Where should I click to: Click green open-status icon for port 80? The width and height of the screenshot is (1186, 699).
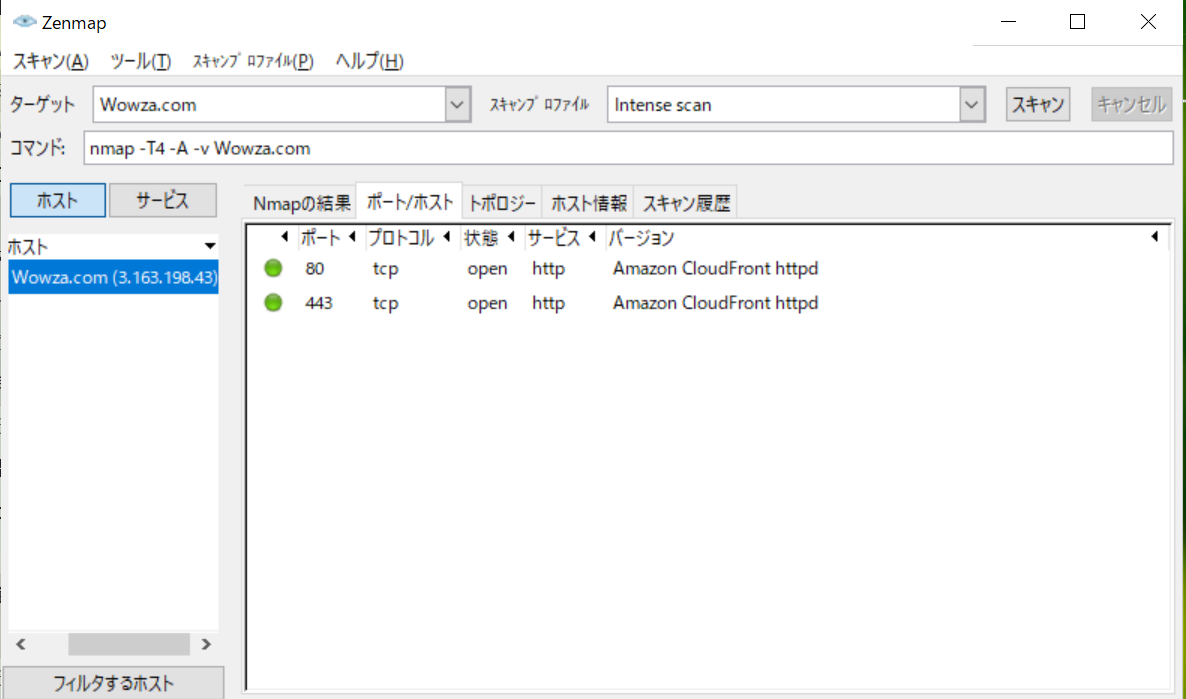point(273,268)
